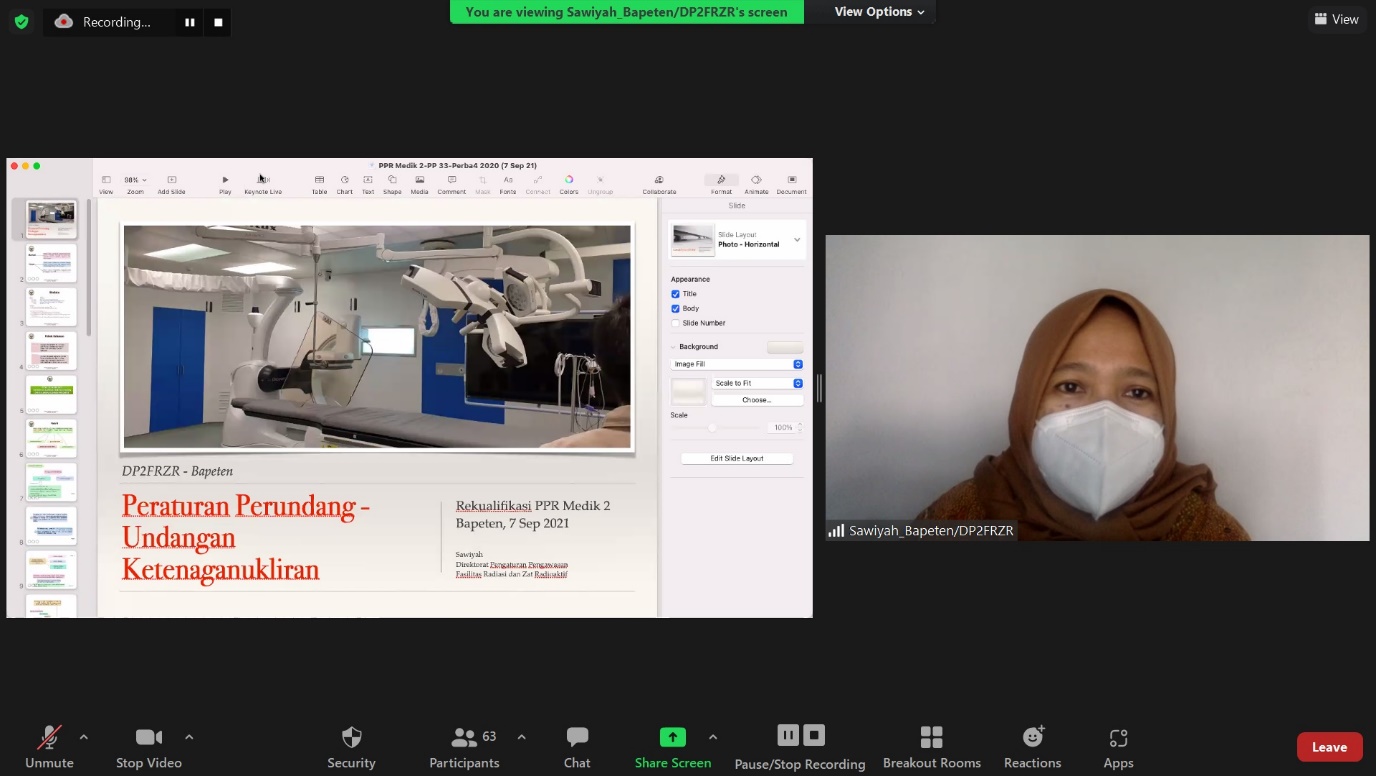
Task: Pause the recording in the top indicator
Action: click(x=189, y=22)
